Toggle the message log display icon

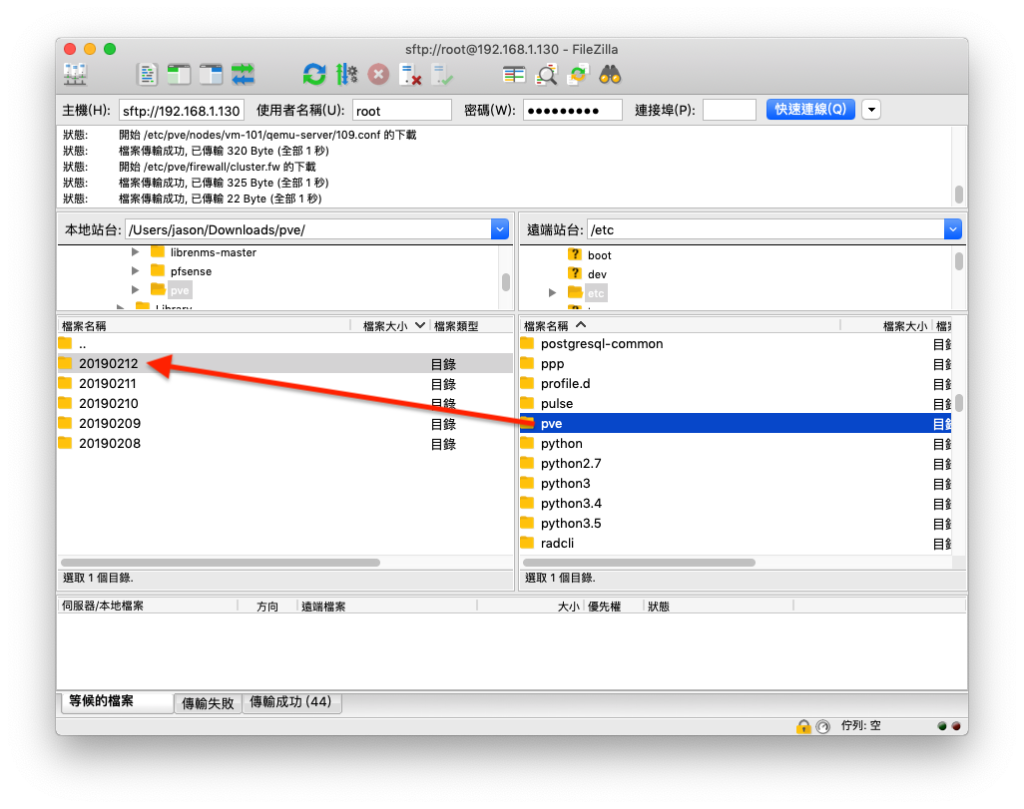point(148,74)
